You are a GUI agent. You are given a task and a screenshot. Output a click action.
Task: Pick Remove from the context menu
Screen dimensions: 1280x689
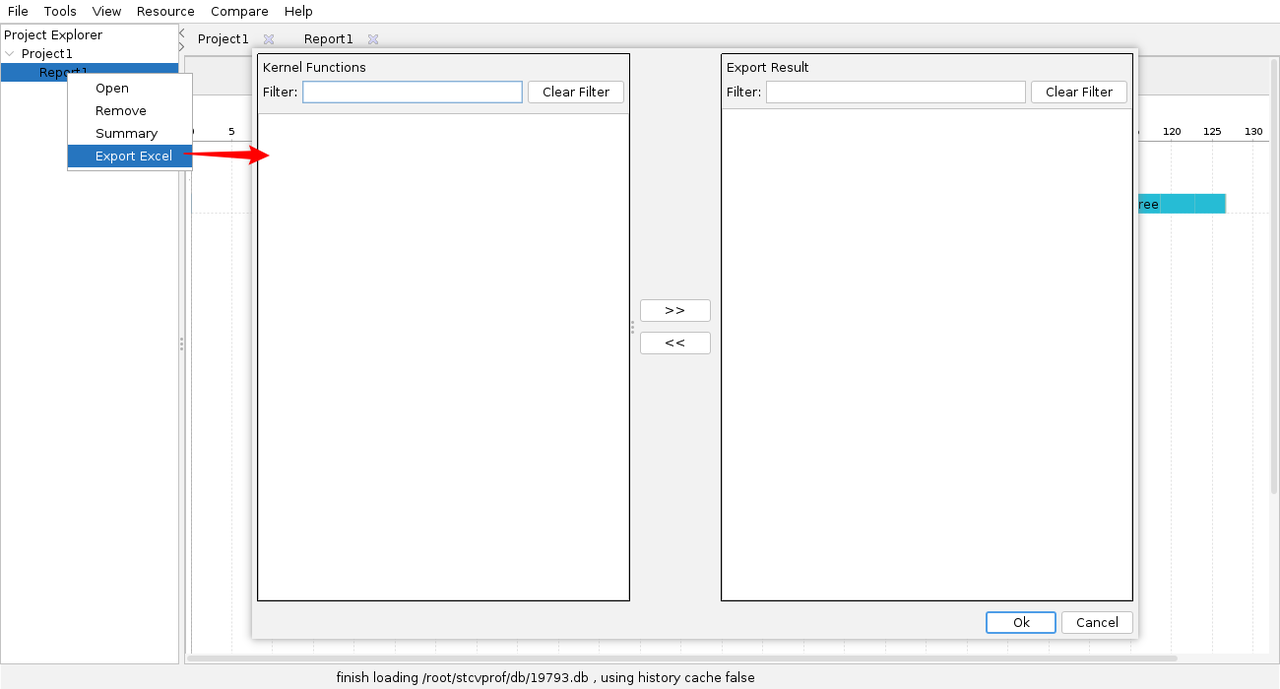(x=121, y=111)
